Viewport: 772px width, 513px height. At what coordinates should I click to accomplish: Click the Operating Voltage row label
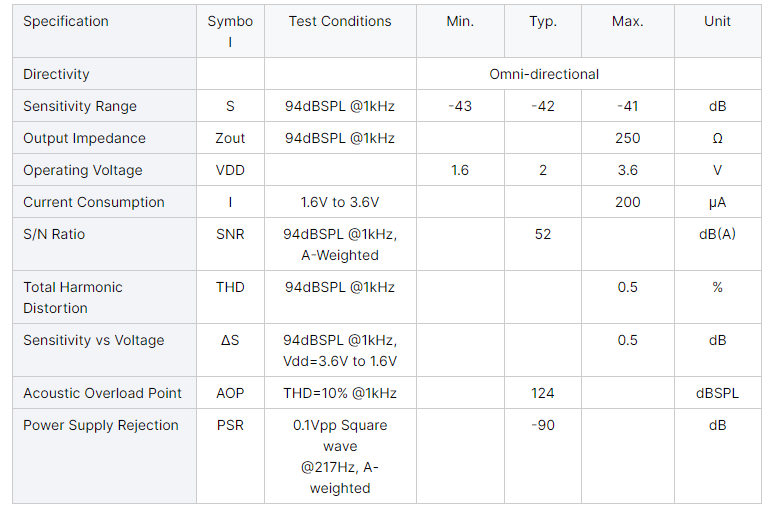pyautogui.click(x=83, y=170)
